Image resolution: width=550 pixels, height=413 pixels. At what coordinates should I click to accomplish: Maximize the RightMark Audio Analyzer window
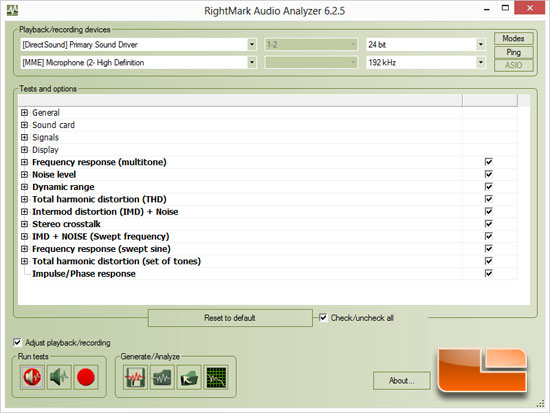(x=505, y=8)
